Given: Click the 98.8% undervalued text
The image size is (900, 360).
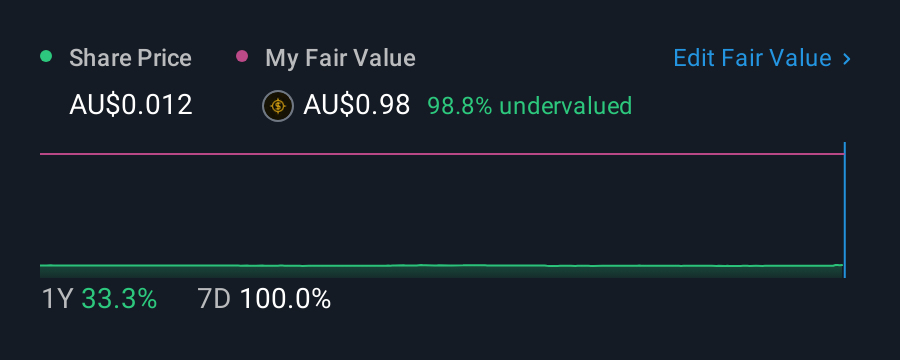Looking at the screenshot, I should click(530, 106).
